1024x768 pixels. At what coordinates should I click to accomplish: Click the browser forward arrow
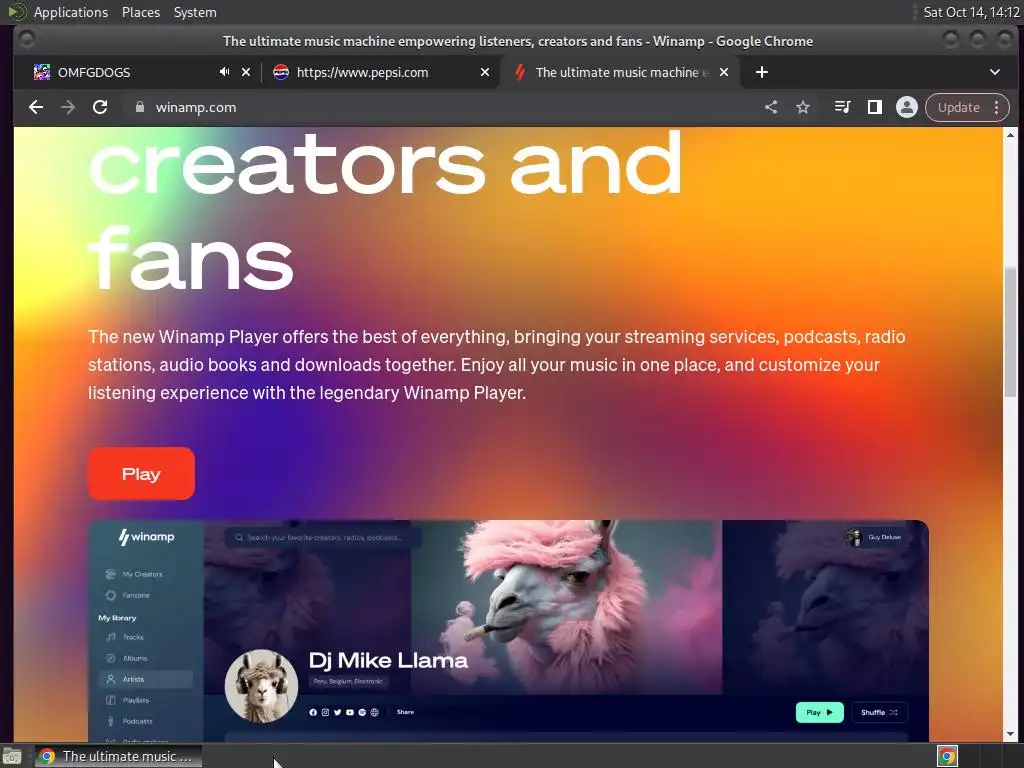point(68,107)
